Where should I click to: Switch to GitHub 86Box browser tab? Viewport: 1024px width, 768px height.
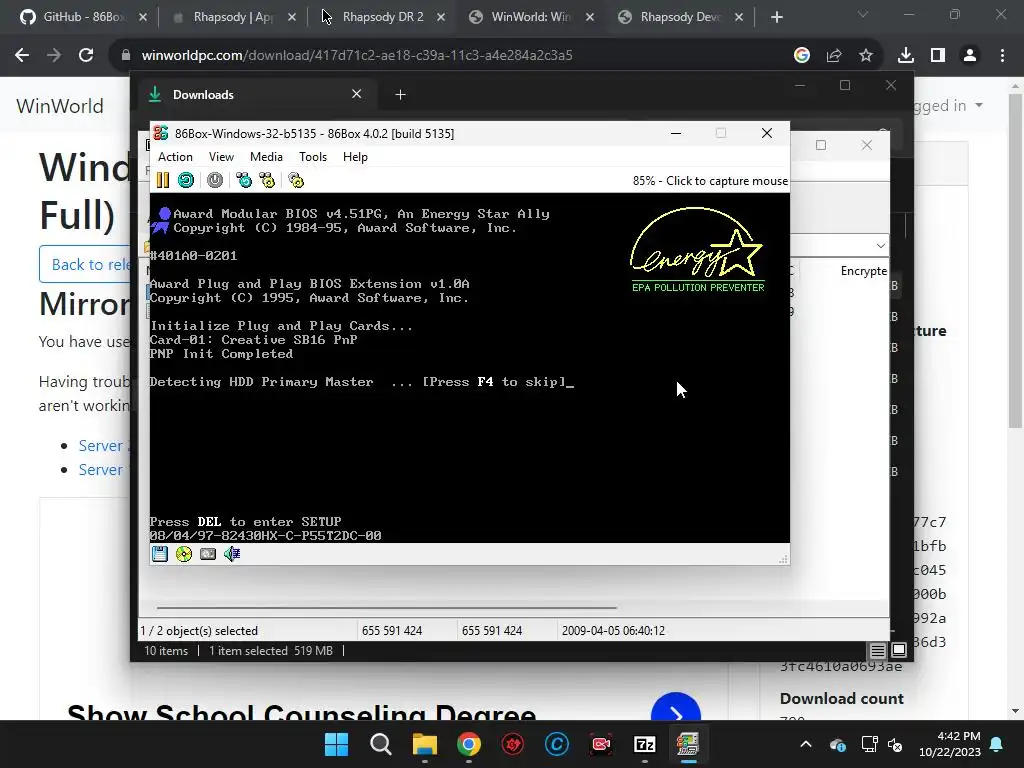point(83,17)
